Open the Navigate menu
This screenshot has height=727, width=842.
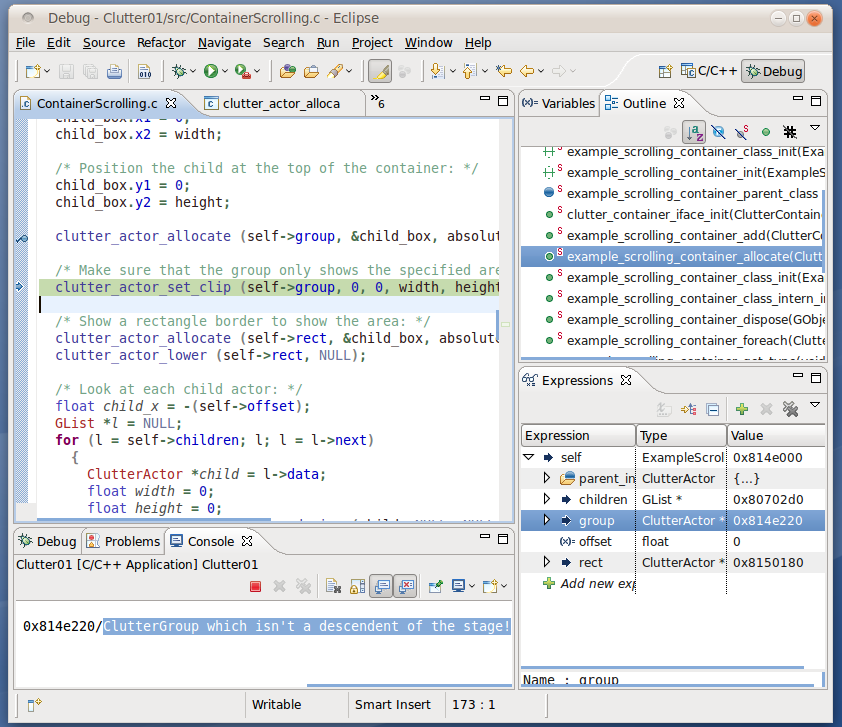pos(224,42)
